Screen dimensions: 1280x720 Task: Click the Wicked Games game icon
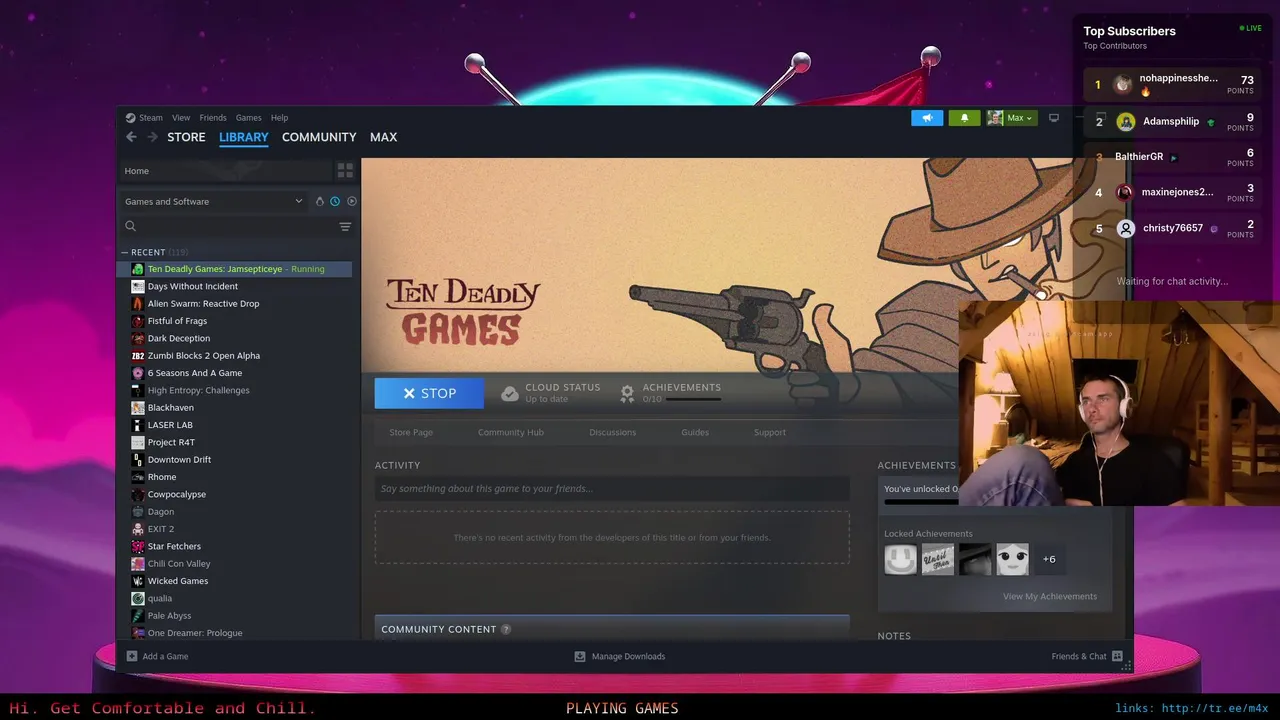tap(138, 581)
